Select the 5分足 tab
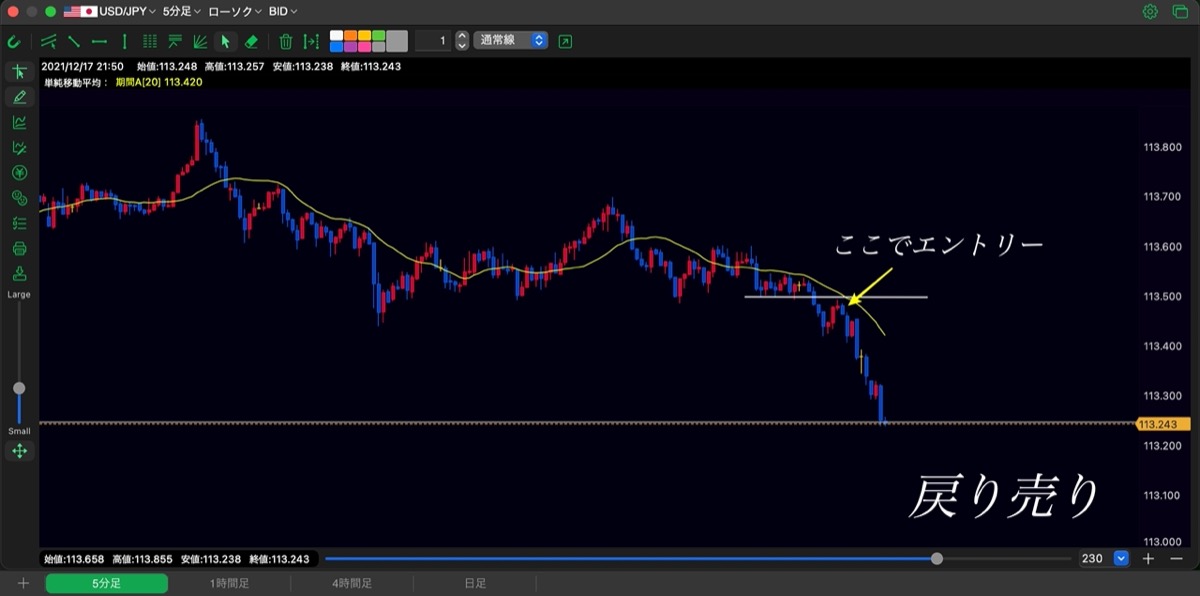 [106, 583]
